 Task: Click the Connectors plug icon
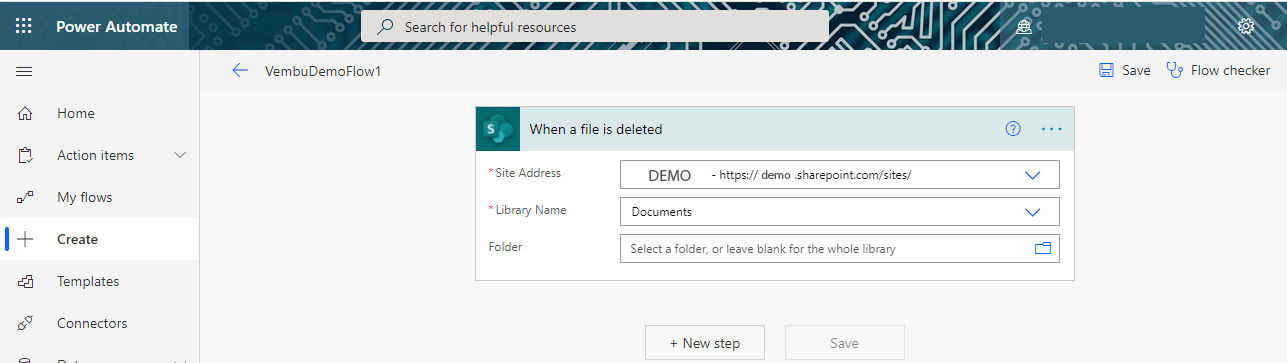tap(26, 323)
